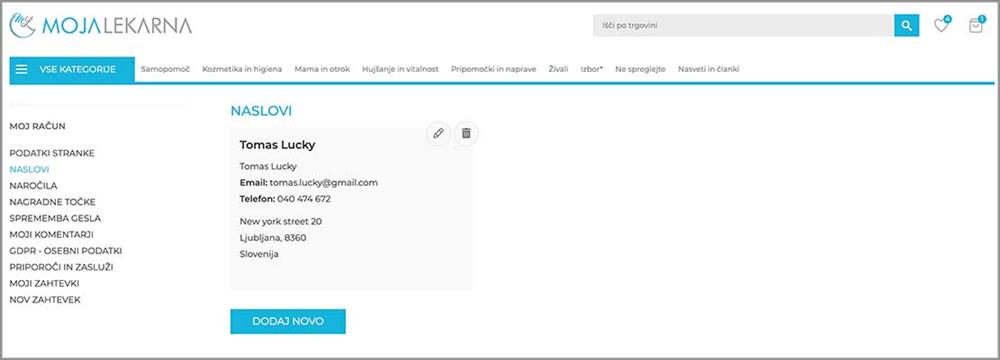Select GDPR - Osebni podatki link

66,251
